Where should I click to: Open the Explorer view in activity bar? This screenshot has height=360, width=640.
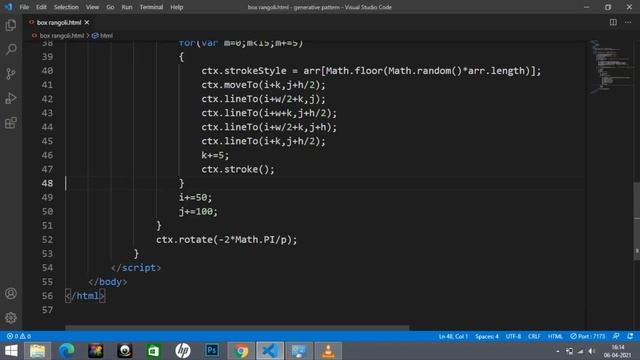pyautogui.click(x=11, y=25)
